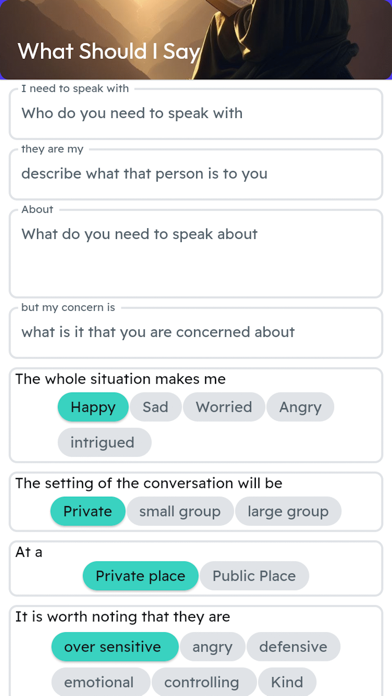
Task: Select the Kind trait chip
Action: (287, 682)
